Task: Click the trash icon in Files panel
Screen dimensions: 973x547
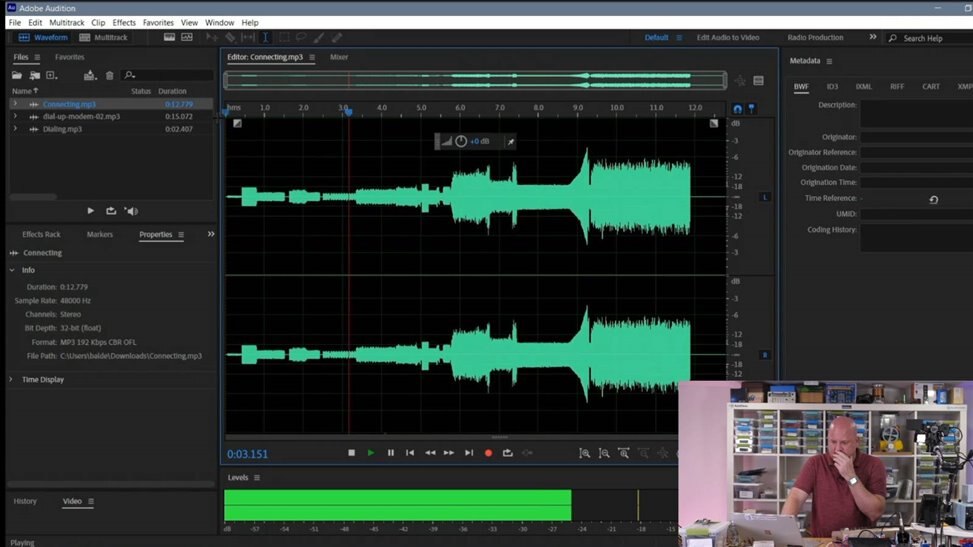Action: point(110,75)
